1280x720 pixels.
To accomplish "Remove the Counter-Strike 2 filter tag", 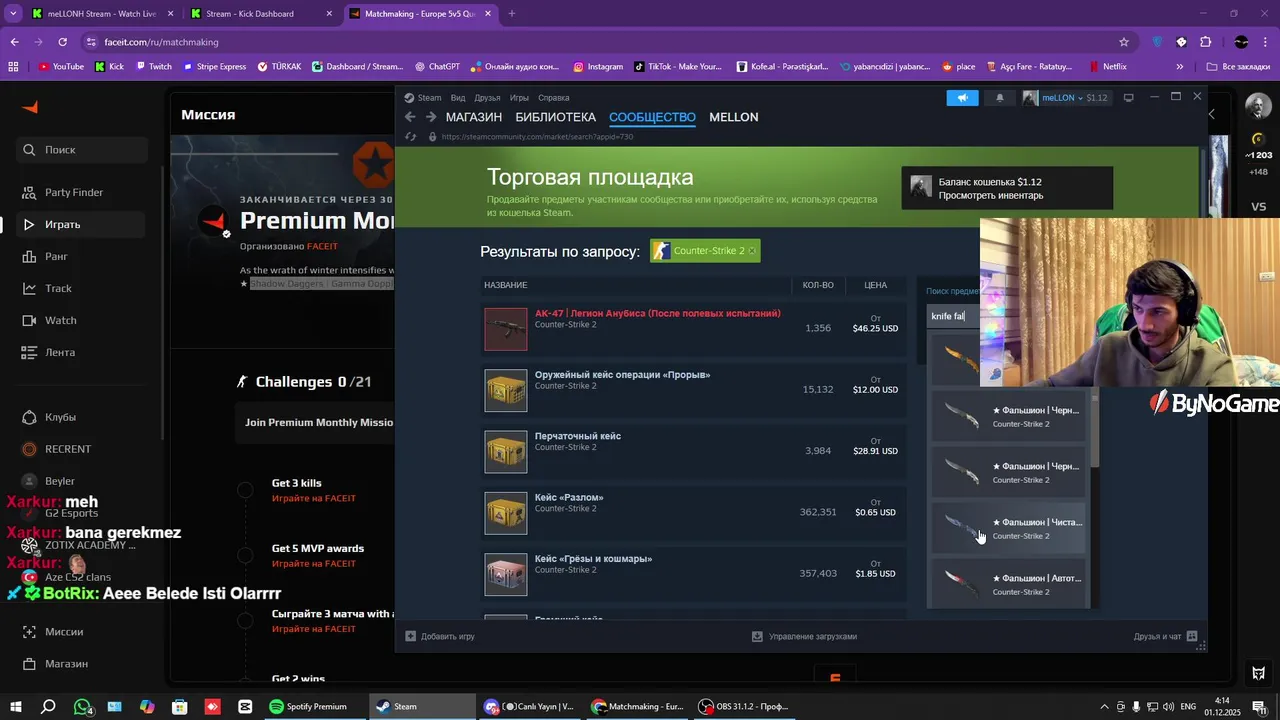I will click(x=752, y=250).
